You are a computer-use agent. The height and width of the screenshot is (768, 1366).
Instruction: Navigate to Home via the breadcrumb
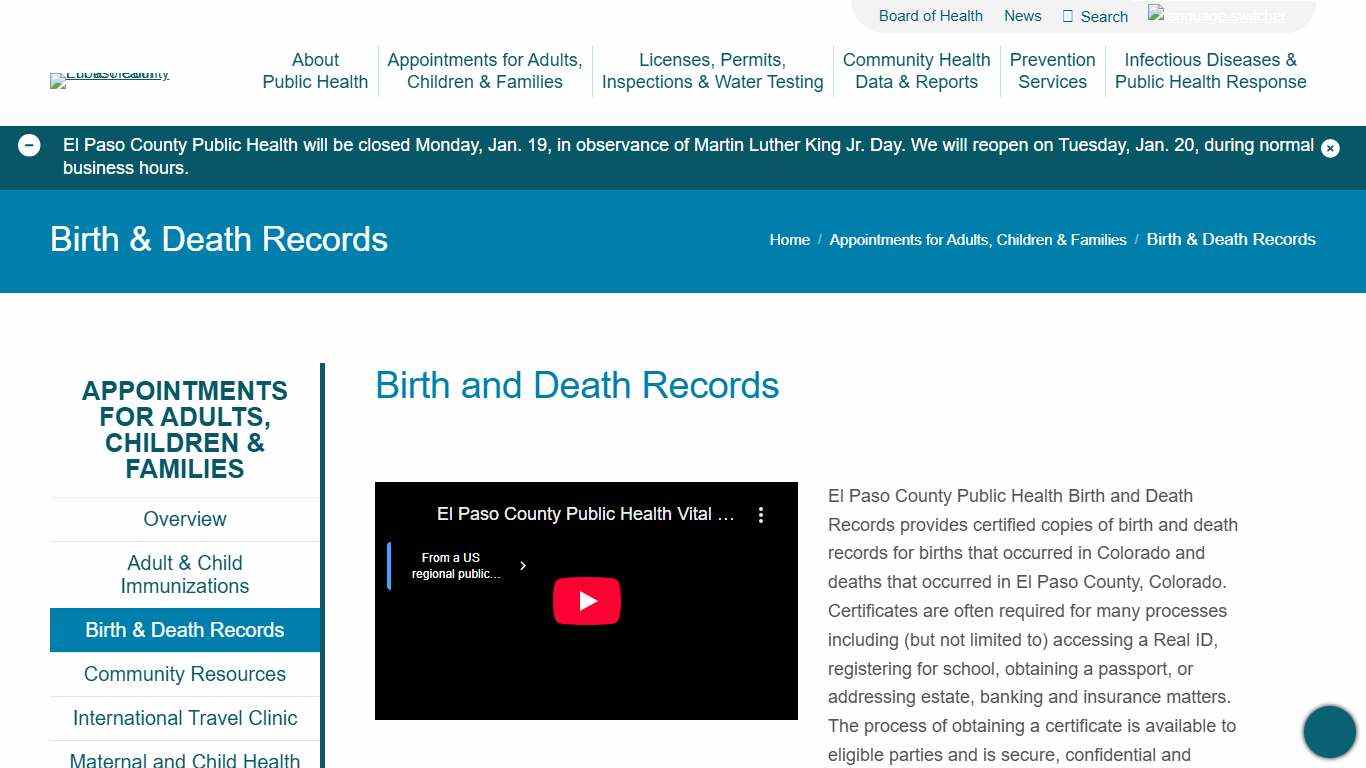(789, 239)
